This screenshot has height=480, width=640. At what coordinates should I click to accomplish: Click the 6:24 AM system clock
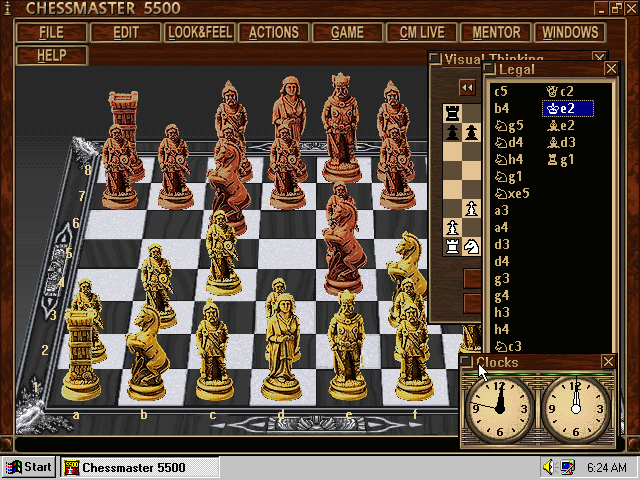point(606,467)
